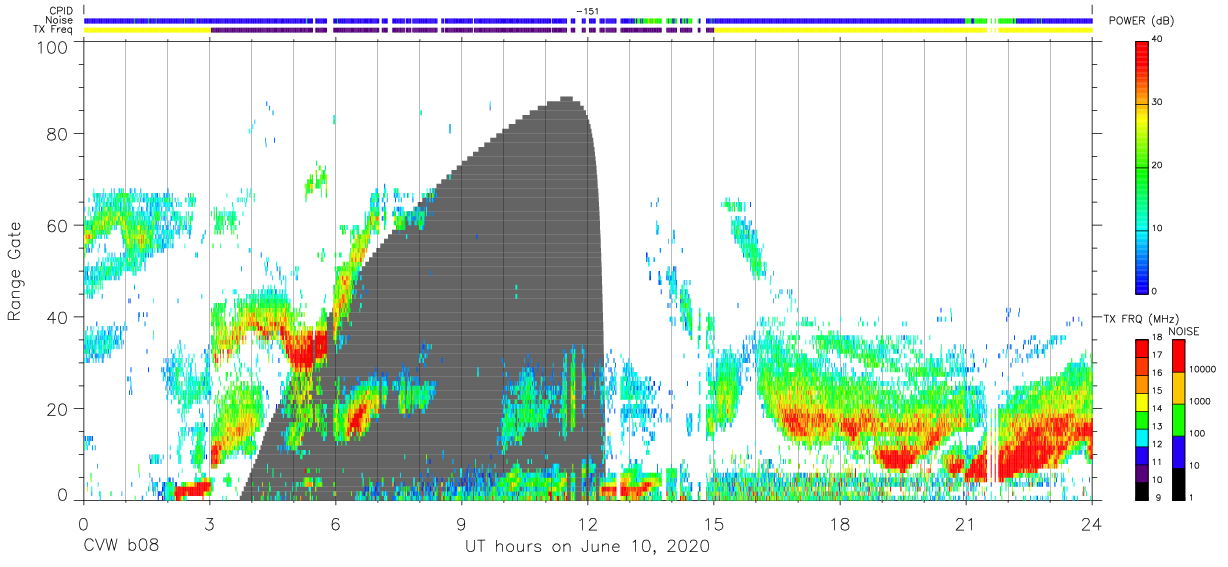1228x567 pixels.
Task: Click the NOISE legend title
Action: click(x=1182, y=331)
